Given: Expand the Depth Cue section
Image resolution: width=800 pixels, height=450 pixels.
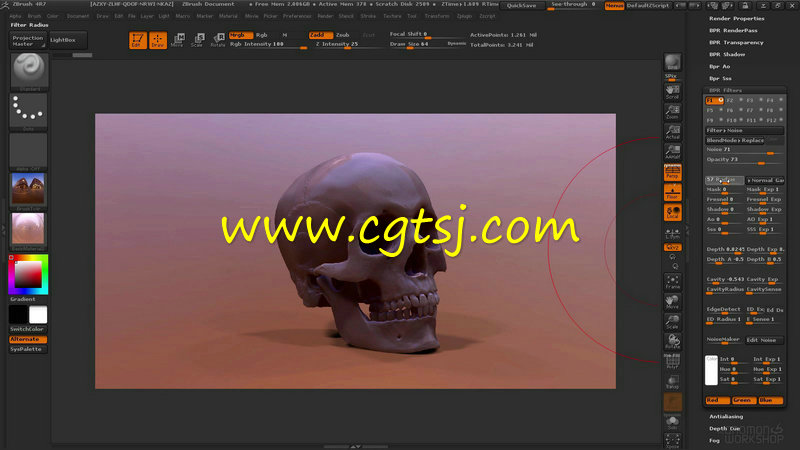Looking at the screenshot, I should [724, 429].
